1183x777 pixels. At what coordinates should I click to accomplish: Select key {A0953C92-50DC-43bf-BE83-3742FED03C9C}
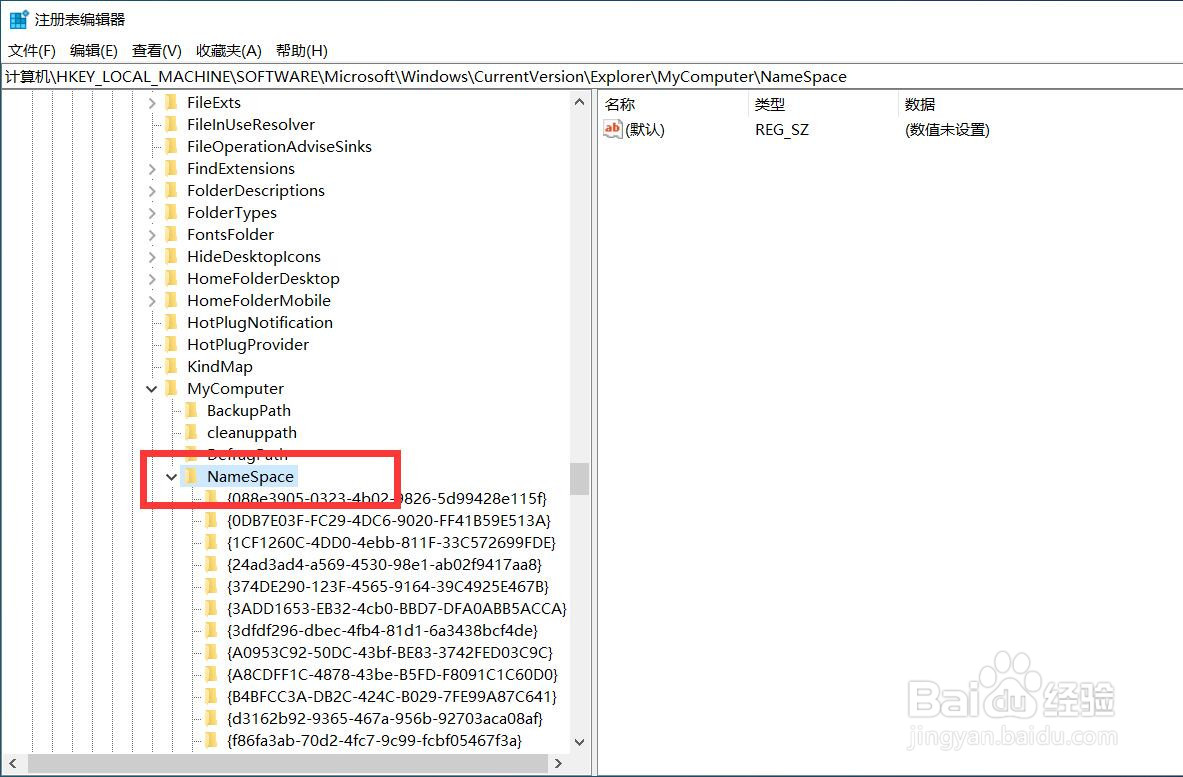[x=389, y=653]
